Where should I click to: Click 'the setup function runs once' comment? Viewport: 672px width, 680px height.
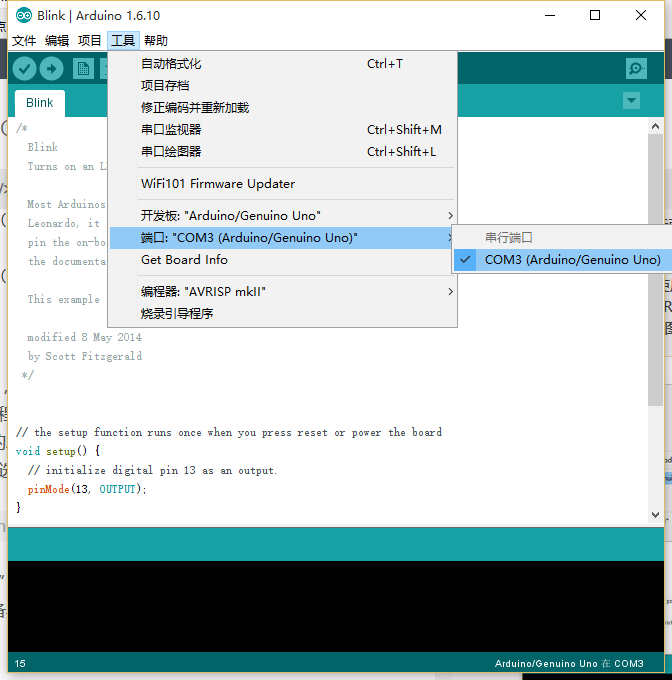pos(229,432)
